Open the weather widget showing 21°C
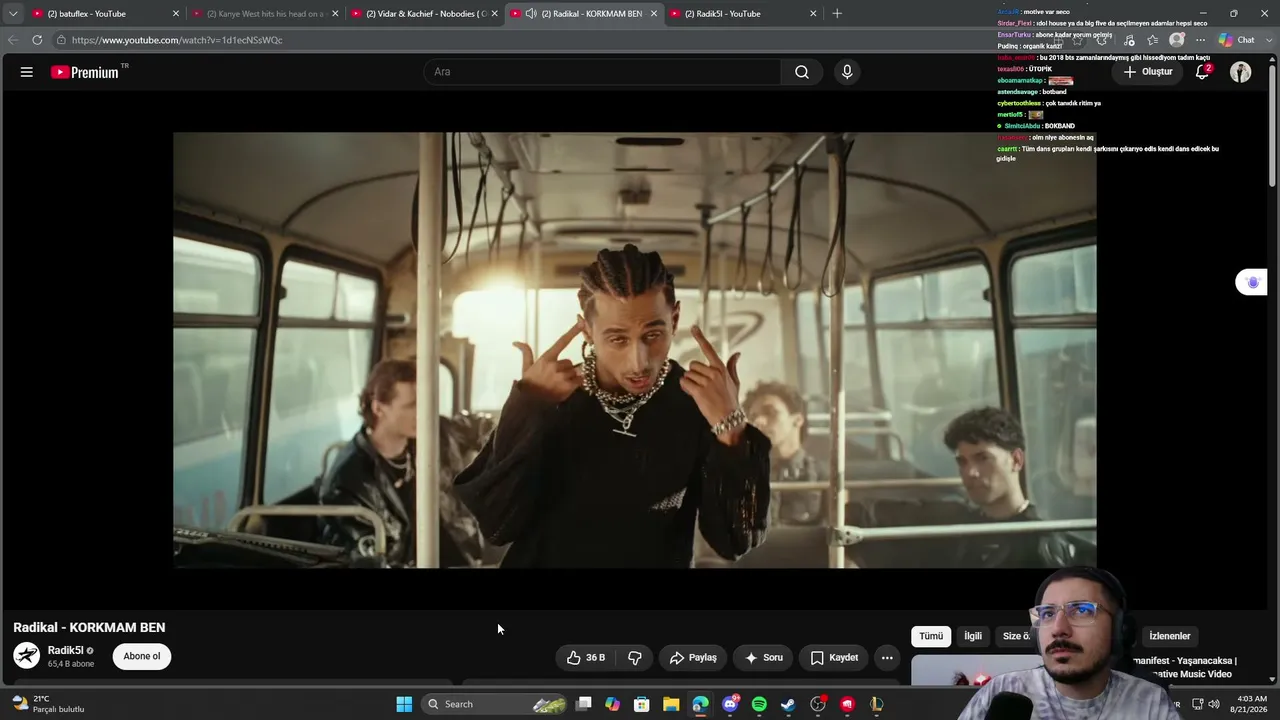 pos(48,704)
